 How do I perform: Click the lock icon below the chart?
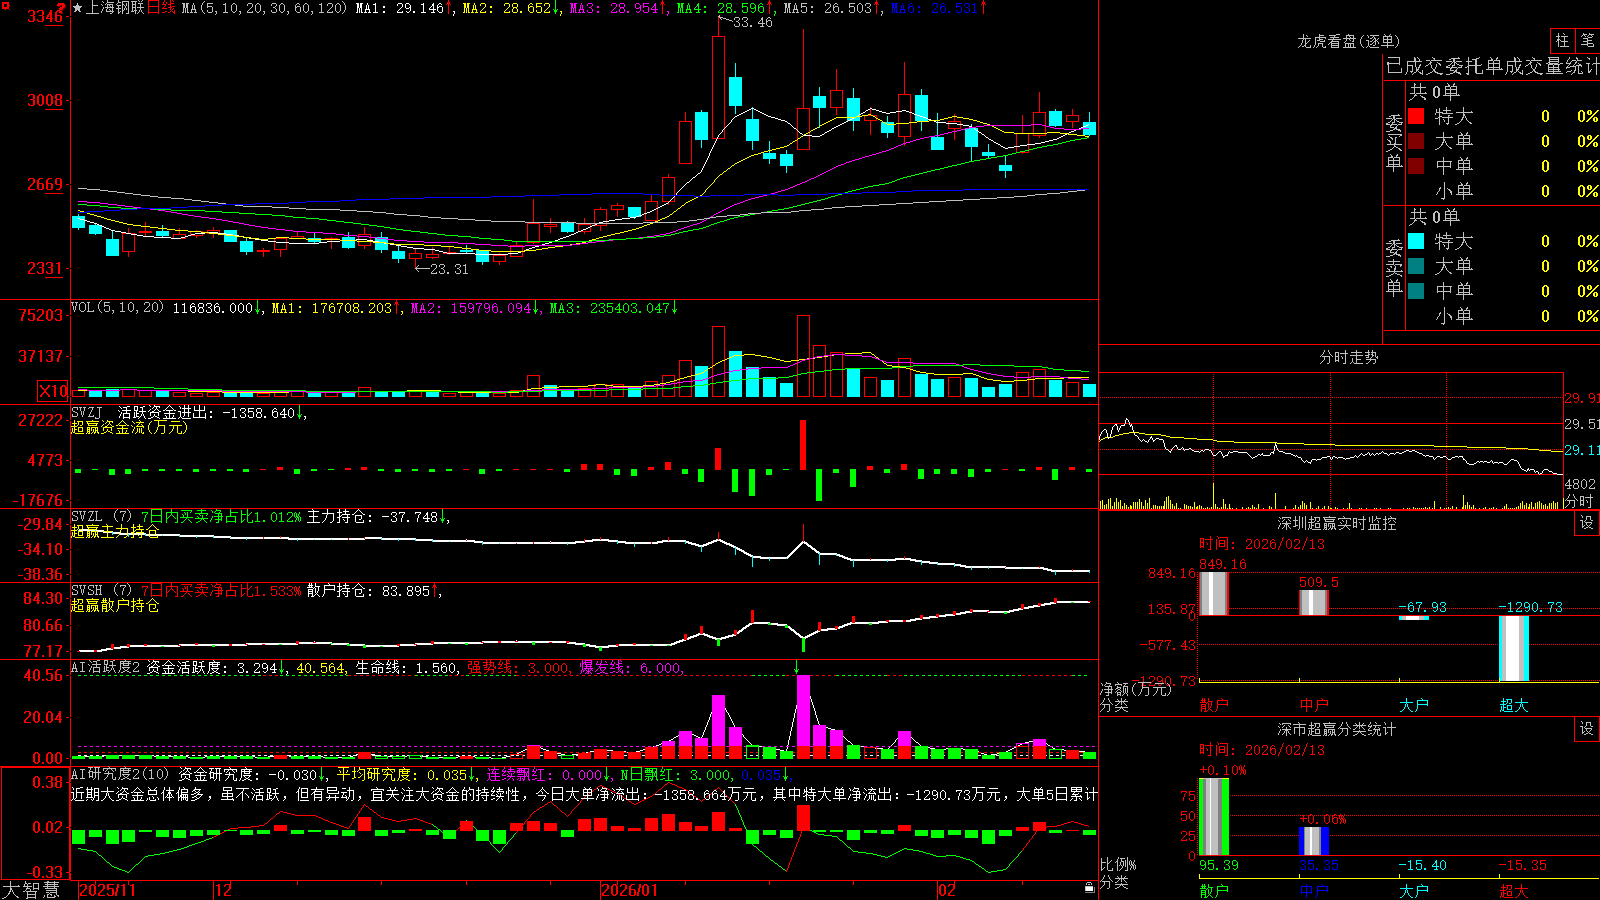tap(1089, 888)
